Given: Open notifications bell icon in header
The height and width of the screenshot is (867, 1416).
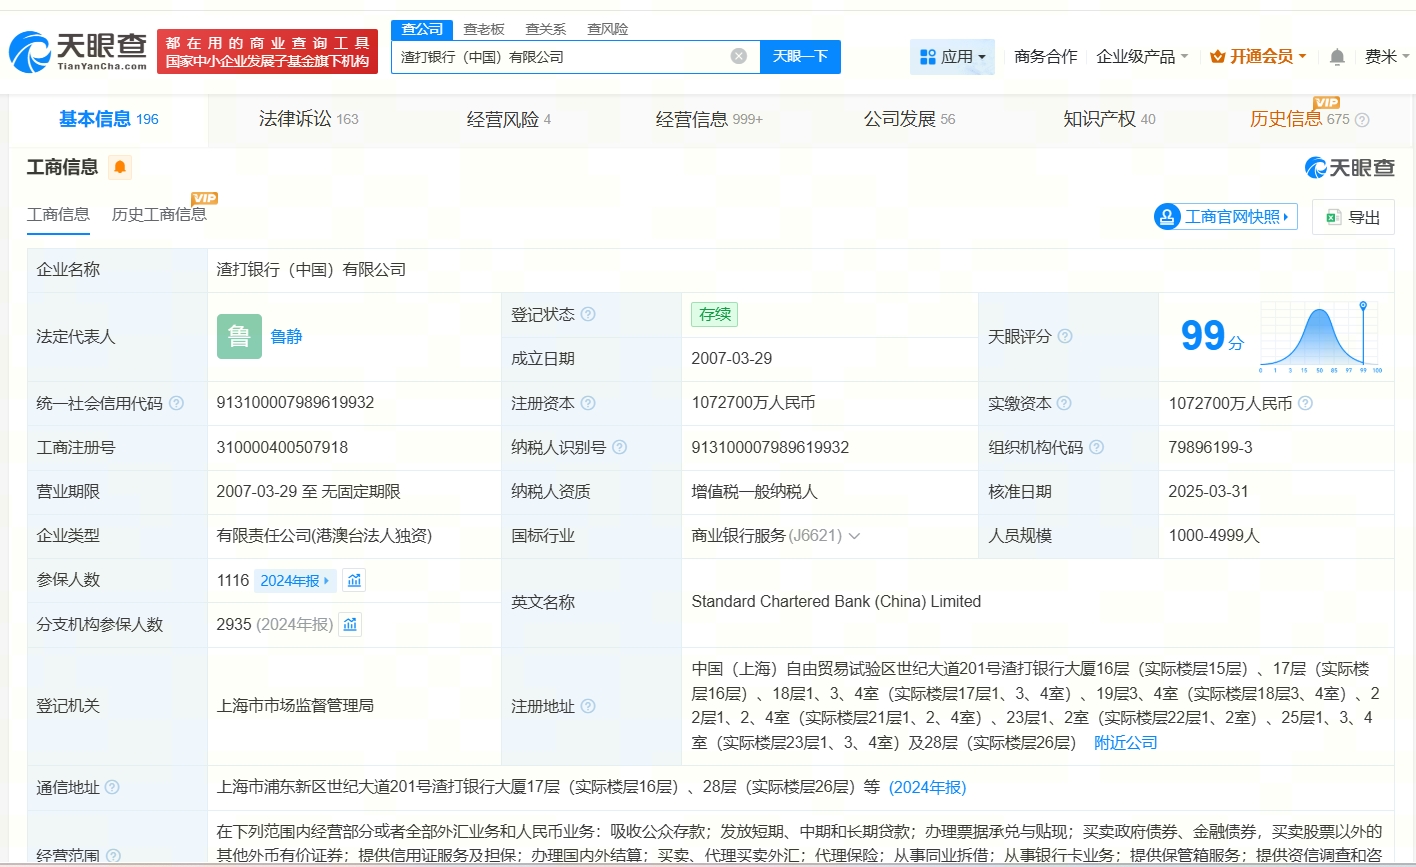Looking at the screenshot, I should click(1337, 57).
